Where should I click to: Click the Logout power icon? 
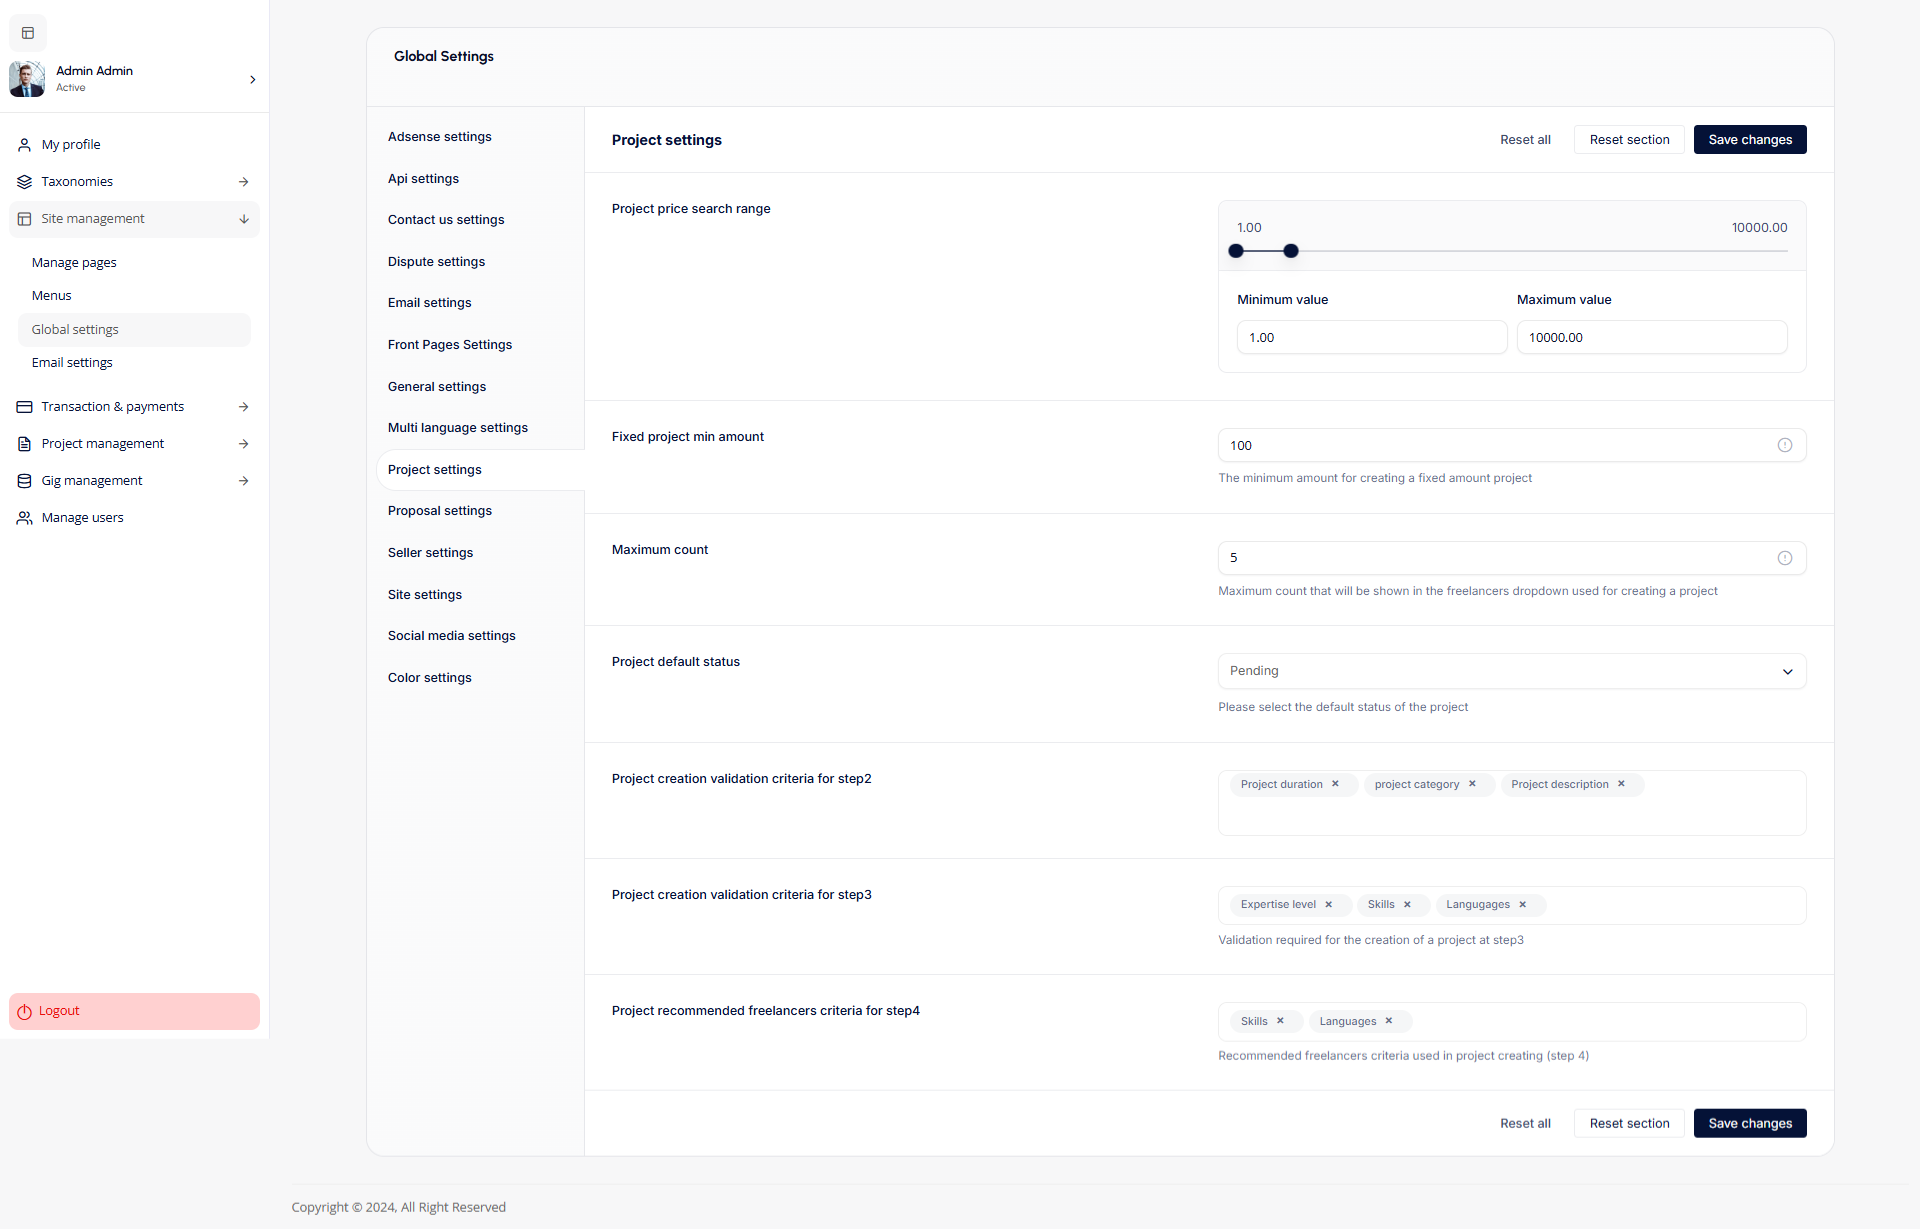(24, 1011)
